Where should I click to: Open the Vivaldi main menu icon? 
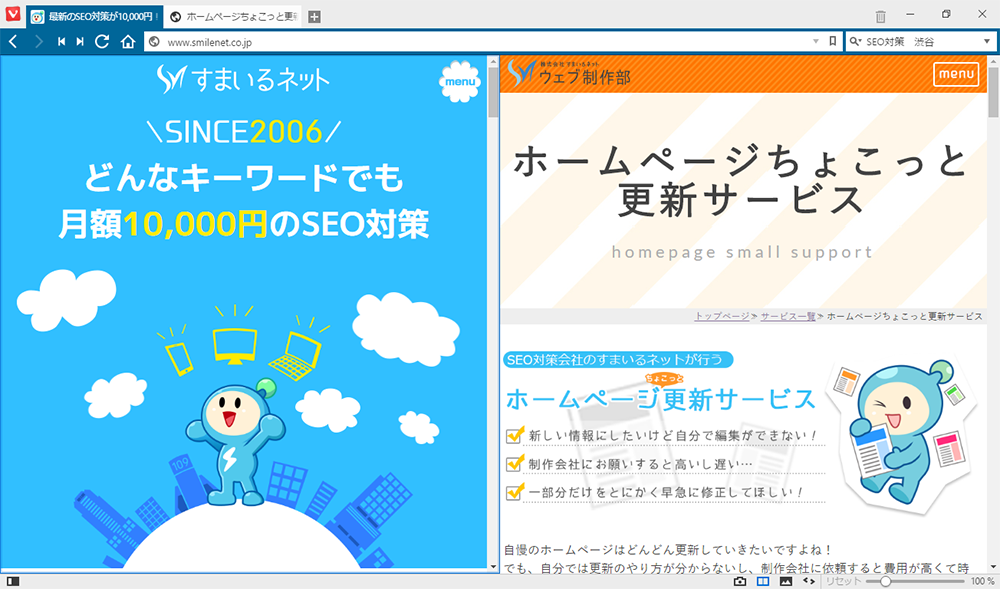(13, 14)
